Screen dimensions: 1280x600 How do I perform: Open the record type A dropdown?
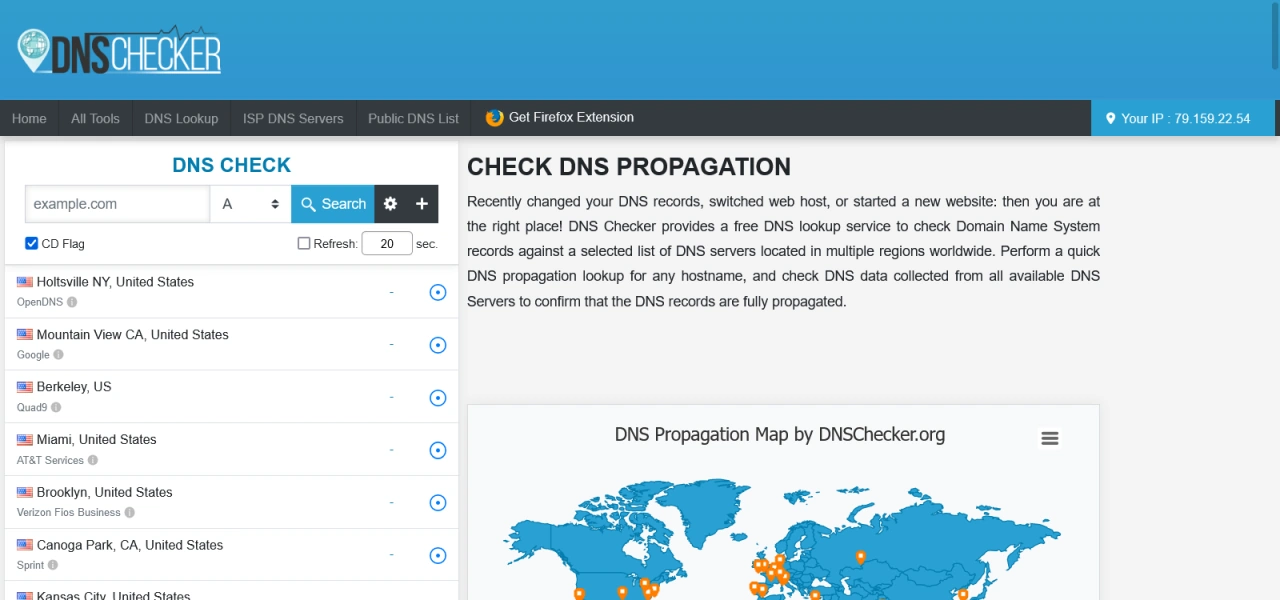point(250,204)
